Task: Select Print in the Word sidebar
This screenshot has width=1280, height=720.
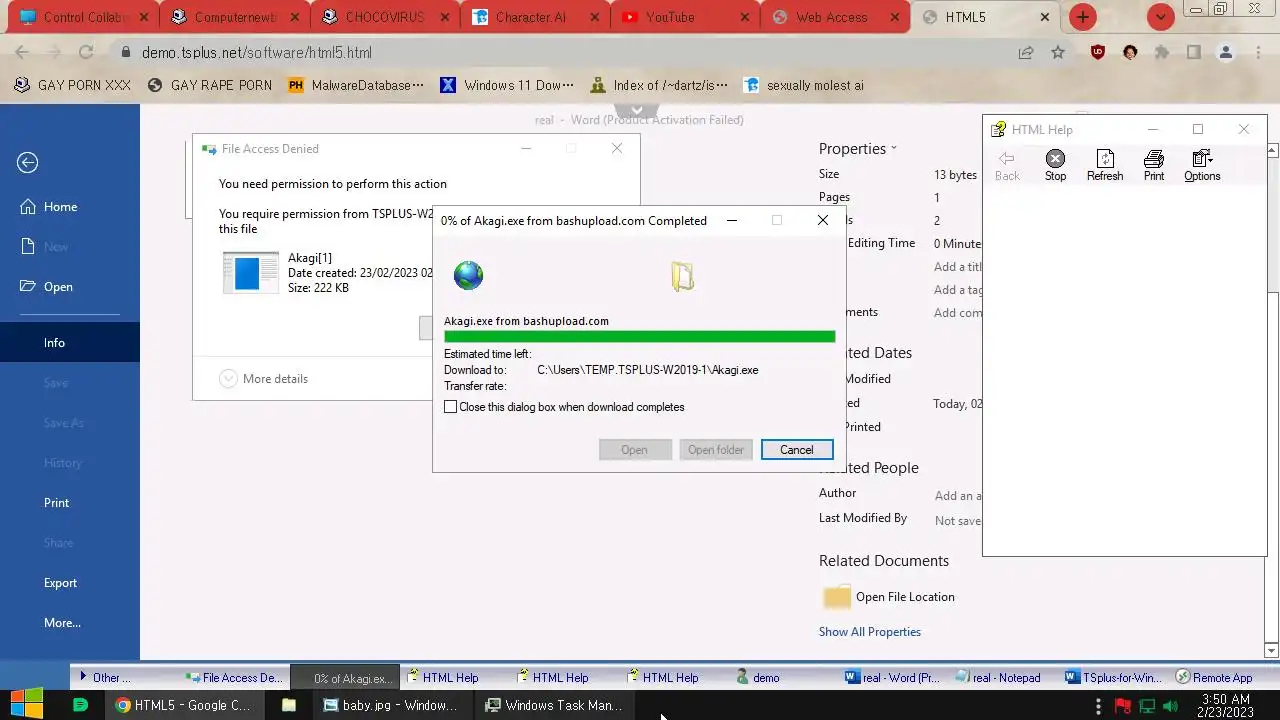Action: [x=56, y=503]
